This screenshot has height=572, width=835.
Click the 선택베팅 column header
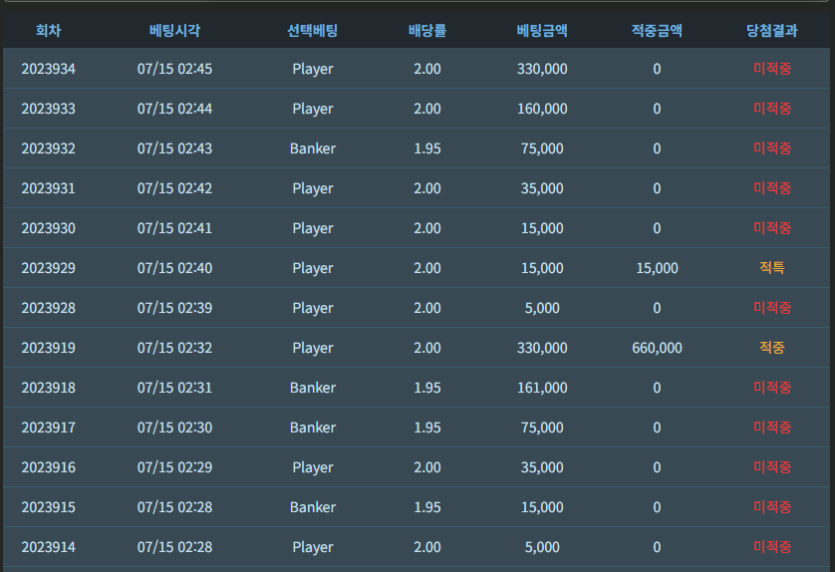[313, 30]
